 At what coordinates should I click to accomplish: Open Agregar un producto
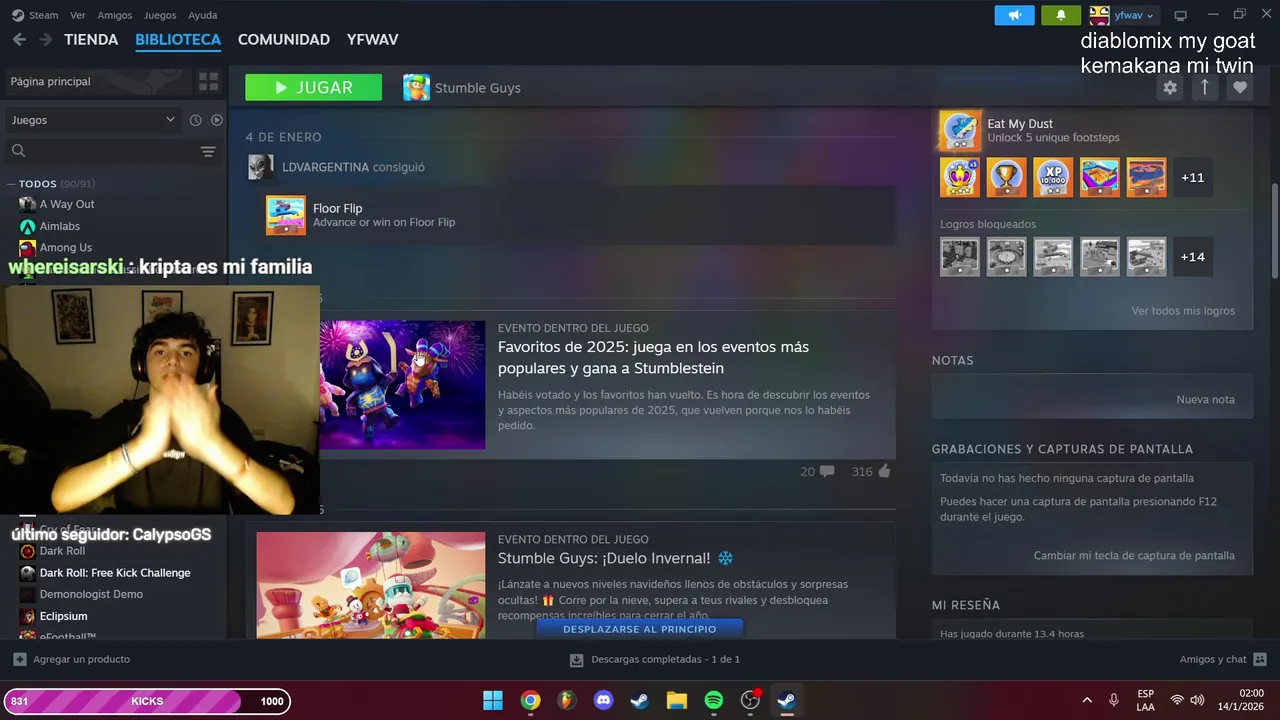[72, 659]
